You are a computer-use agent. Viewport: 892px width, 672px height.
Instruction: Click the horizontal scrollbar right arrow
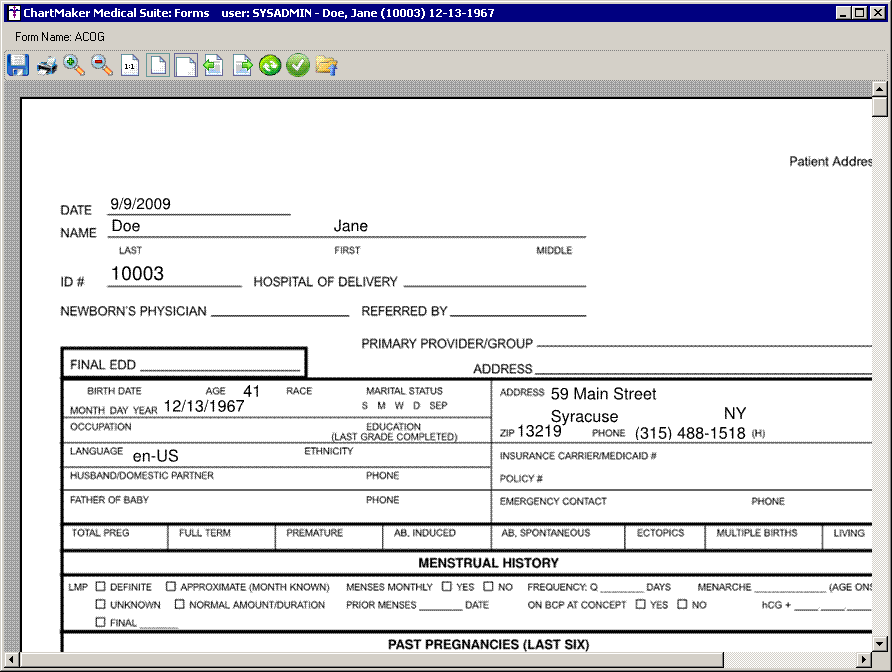coord(863,661)
